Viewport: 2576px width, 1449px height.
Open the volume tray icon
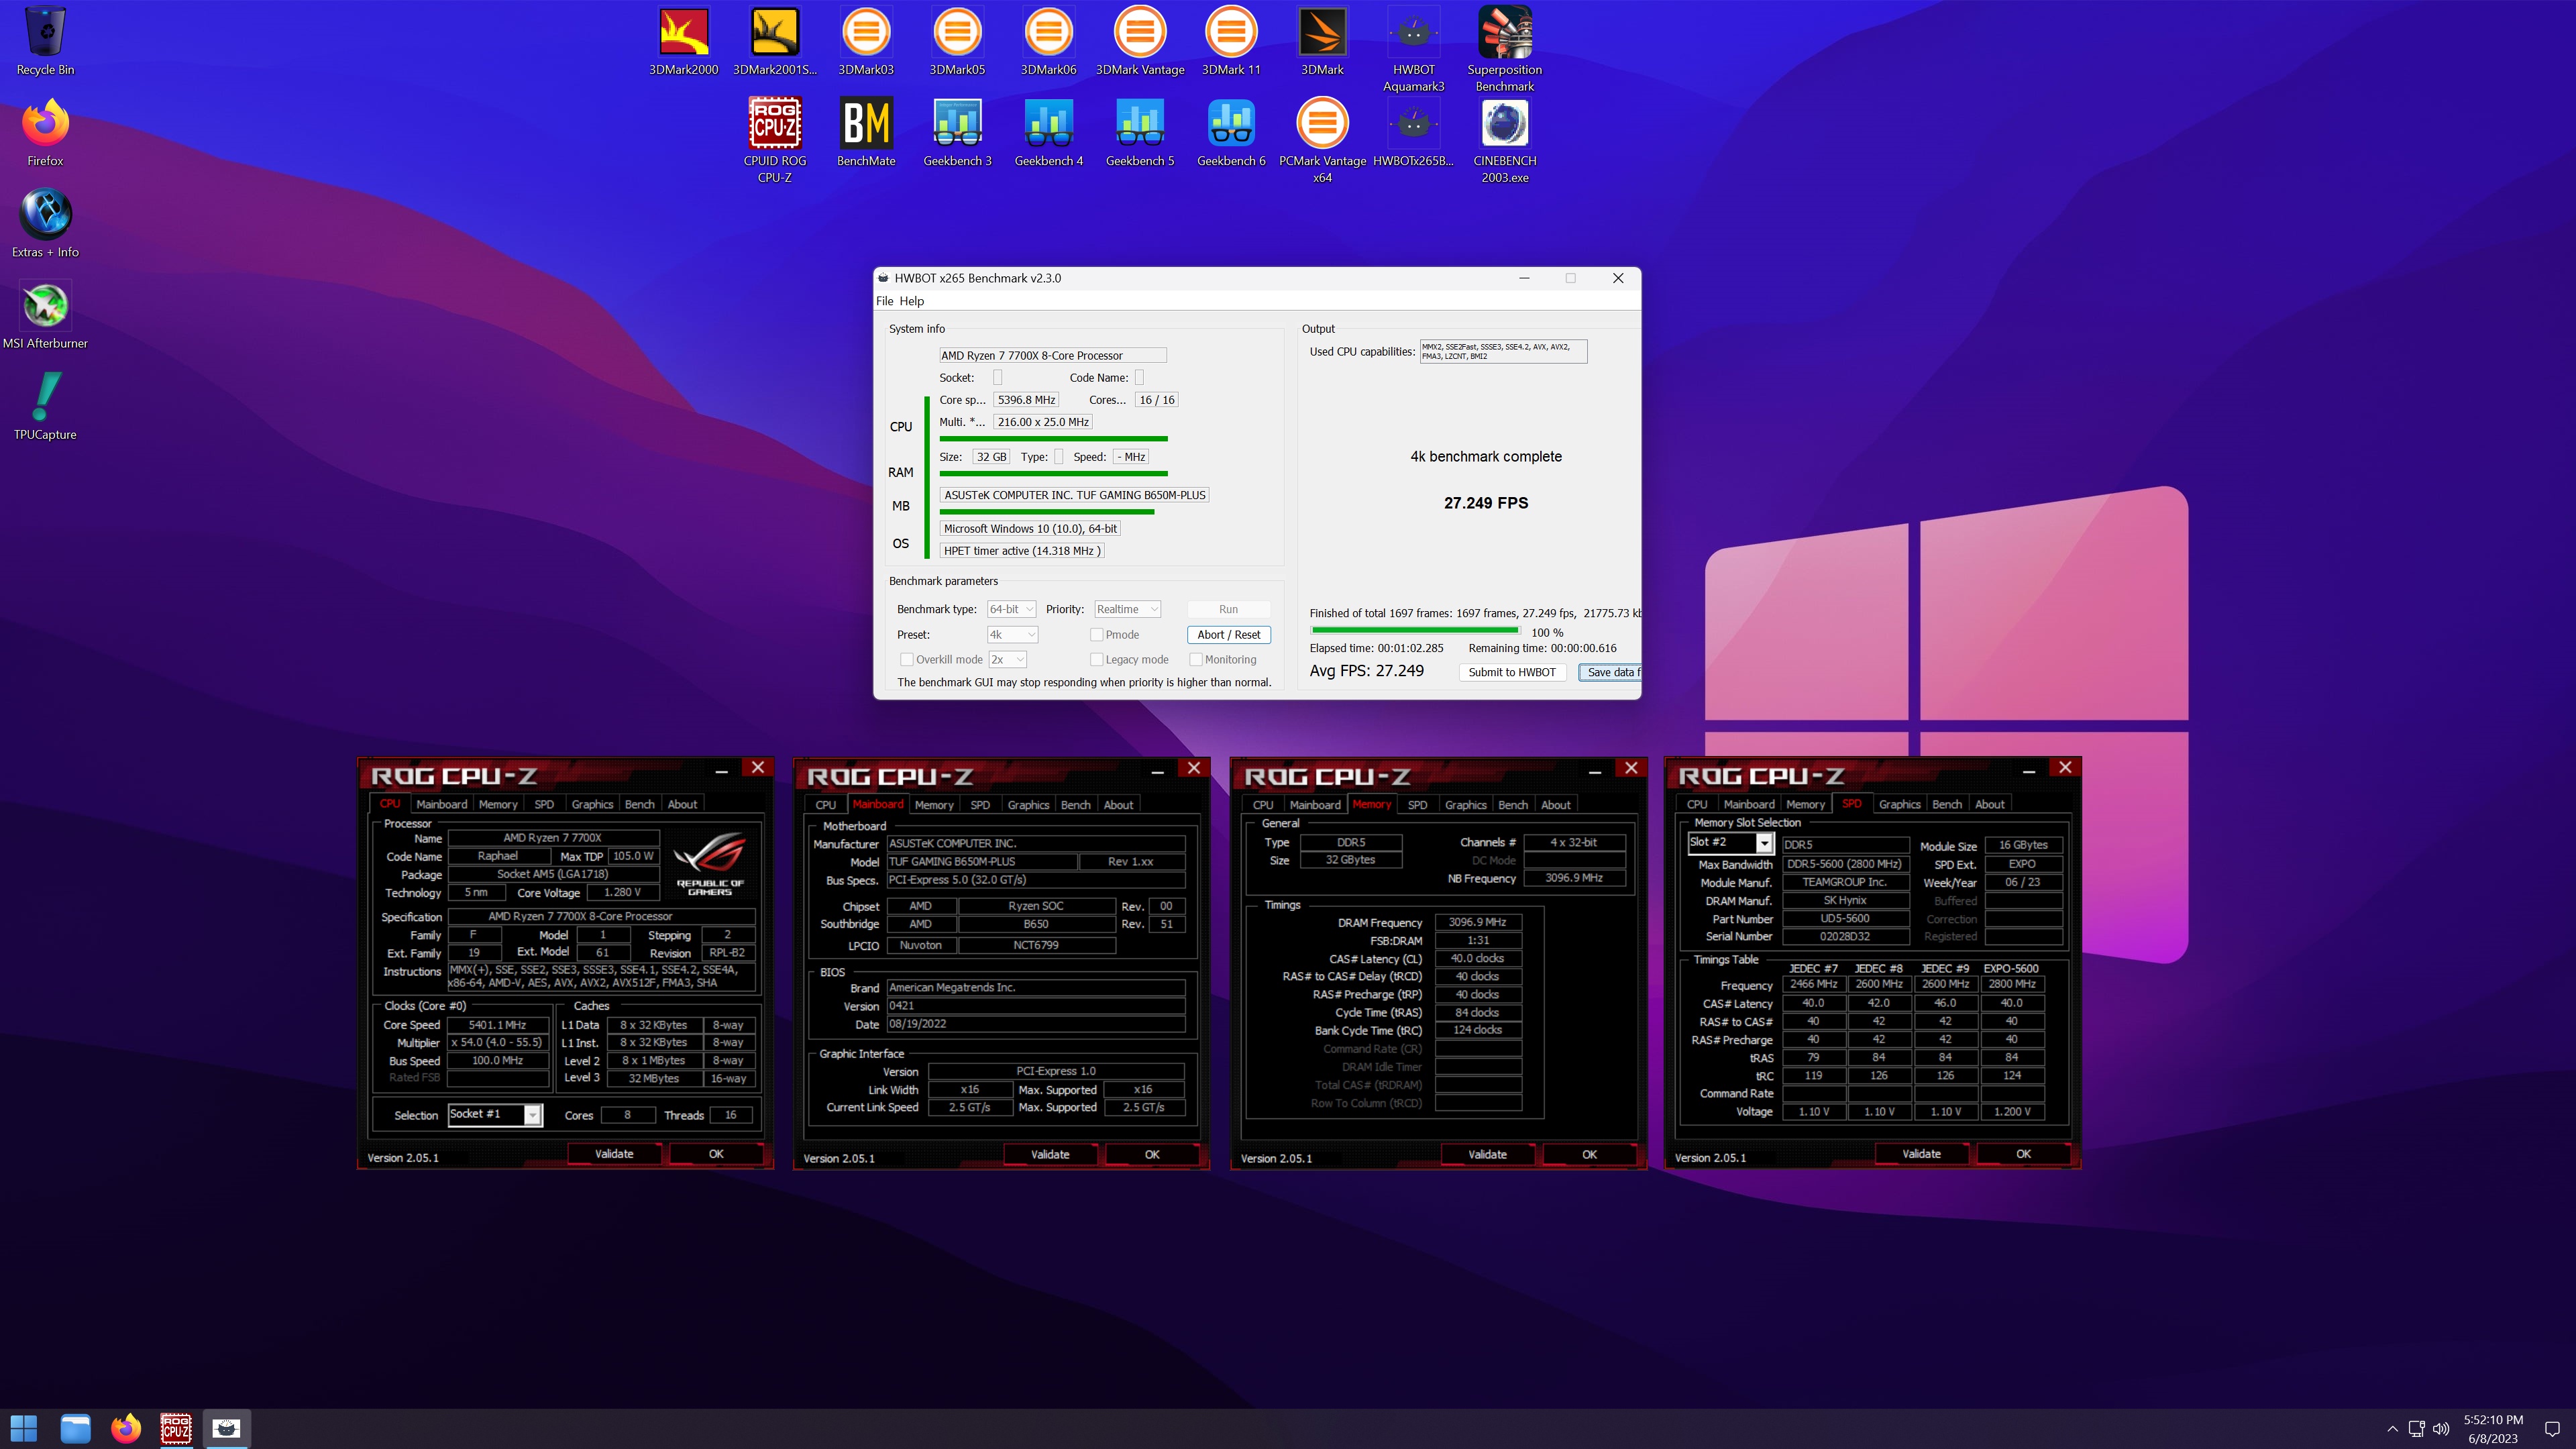[2441, 1429]
